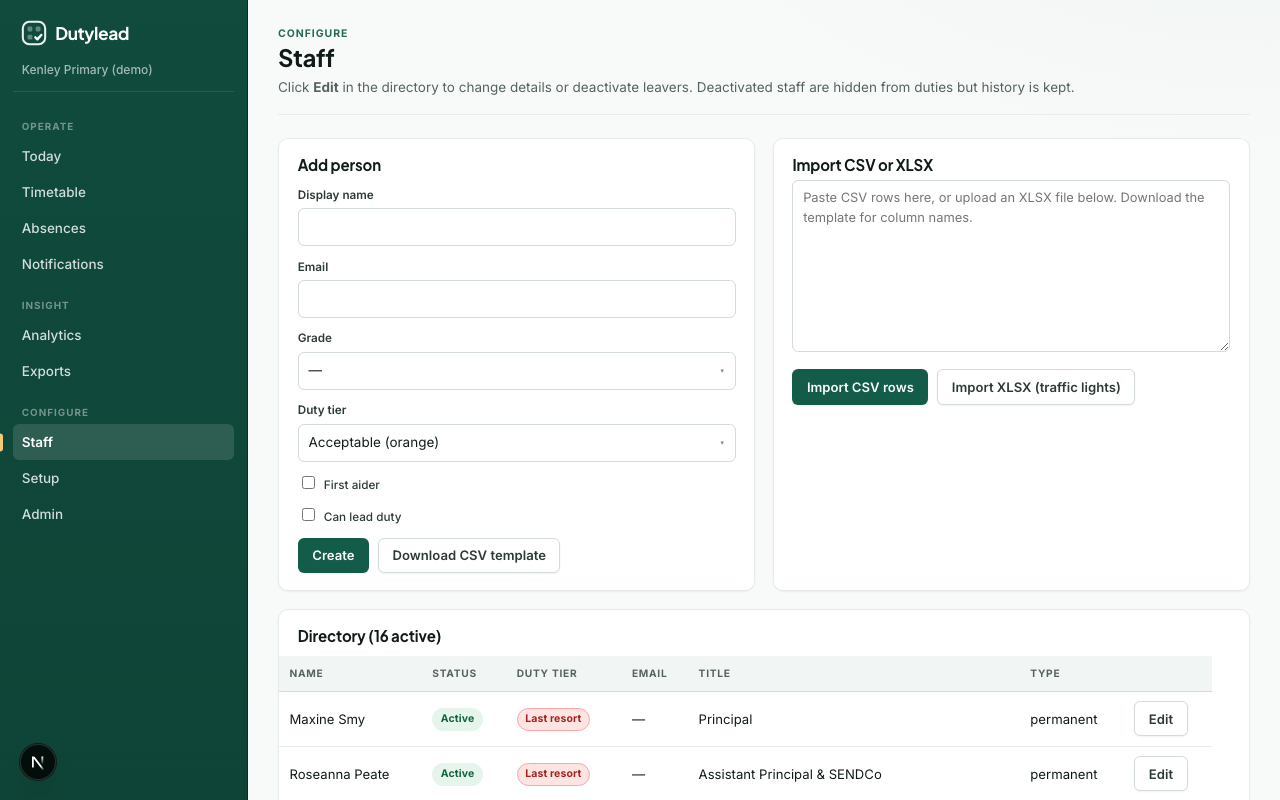Select the Roseanna Peate name cell

pyautogui.click(x=339, y=774)
